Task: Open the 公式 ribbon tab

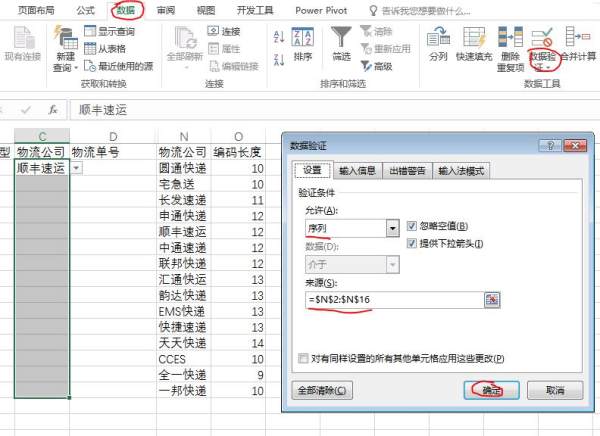Action: coord(85,10)
